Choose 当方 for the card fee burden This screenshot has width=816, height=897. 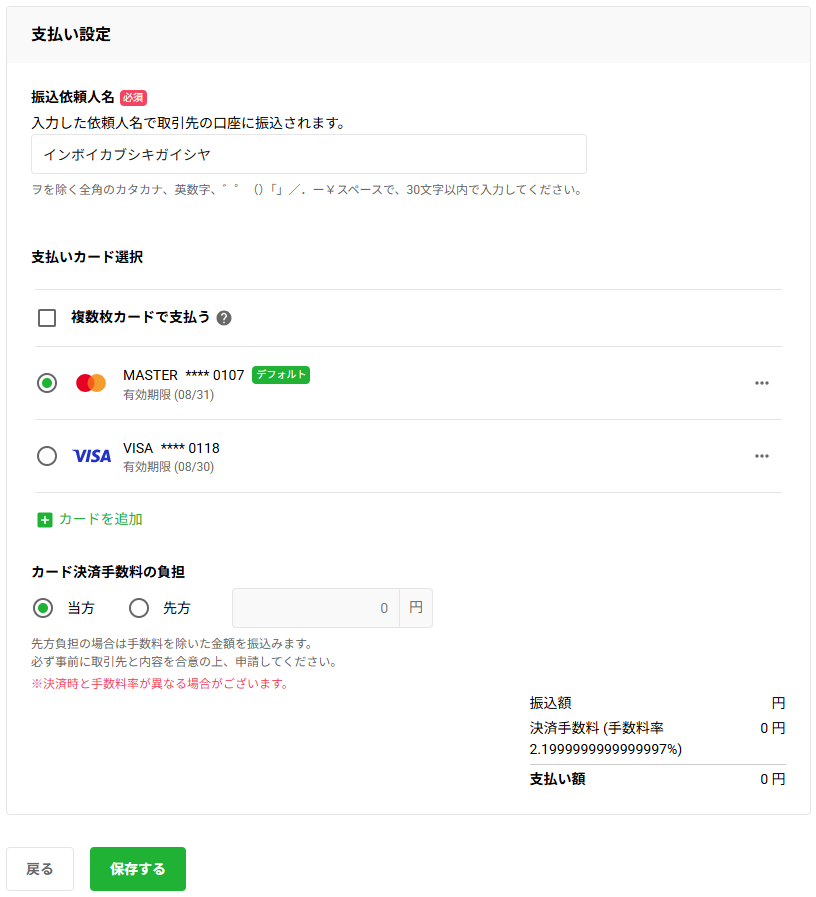tap(43, 608)
